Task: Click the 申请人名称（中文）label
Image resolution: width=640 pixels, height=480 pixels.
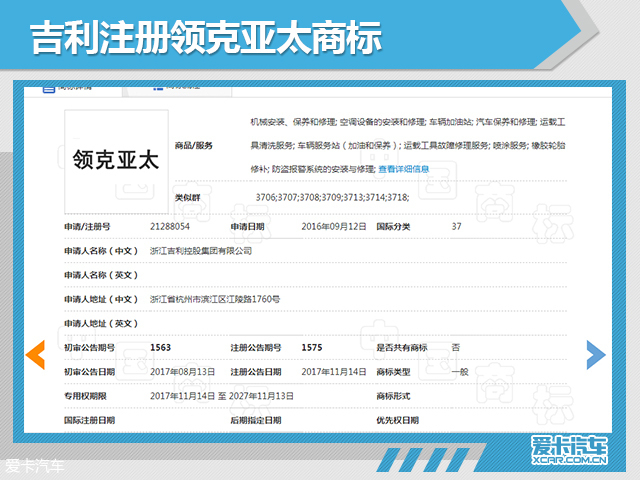Action: tap(101, 251)
